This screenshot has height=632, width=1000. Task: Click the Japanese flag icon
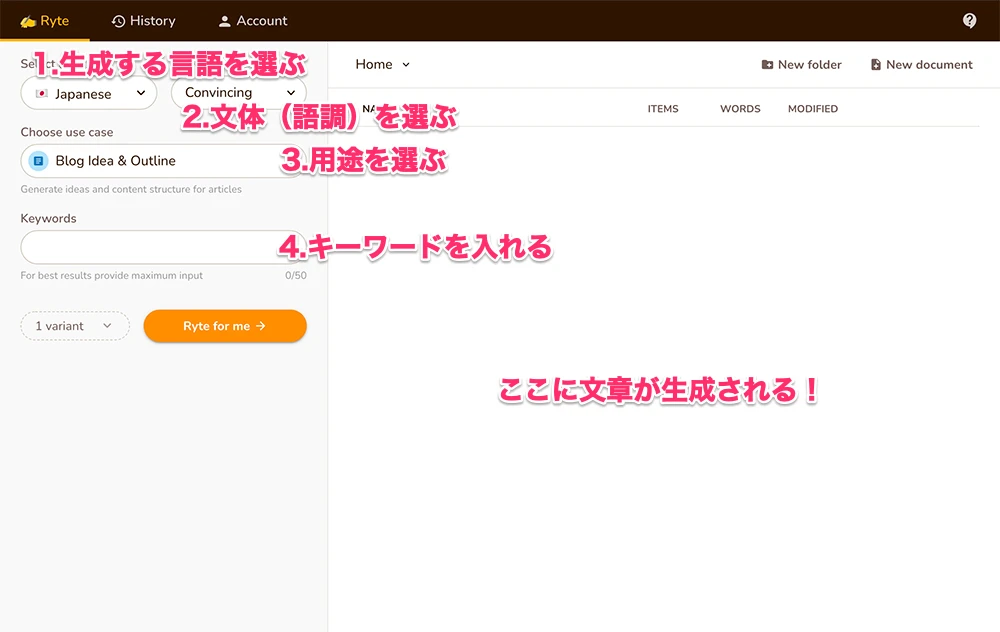point(42,94)
